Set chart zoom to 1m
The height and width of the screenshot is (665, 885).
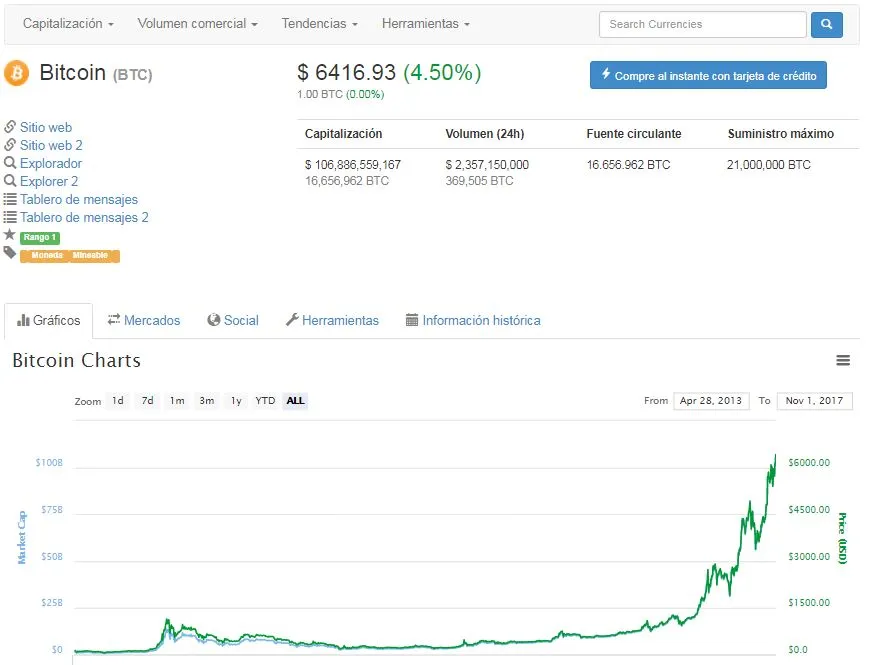pos(177,401)
